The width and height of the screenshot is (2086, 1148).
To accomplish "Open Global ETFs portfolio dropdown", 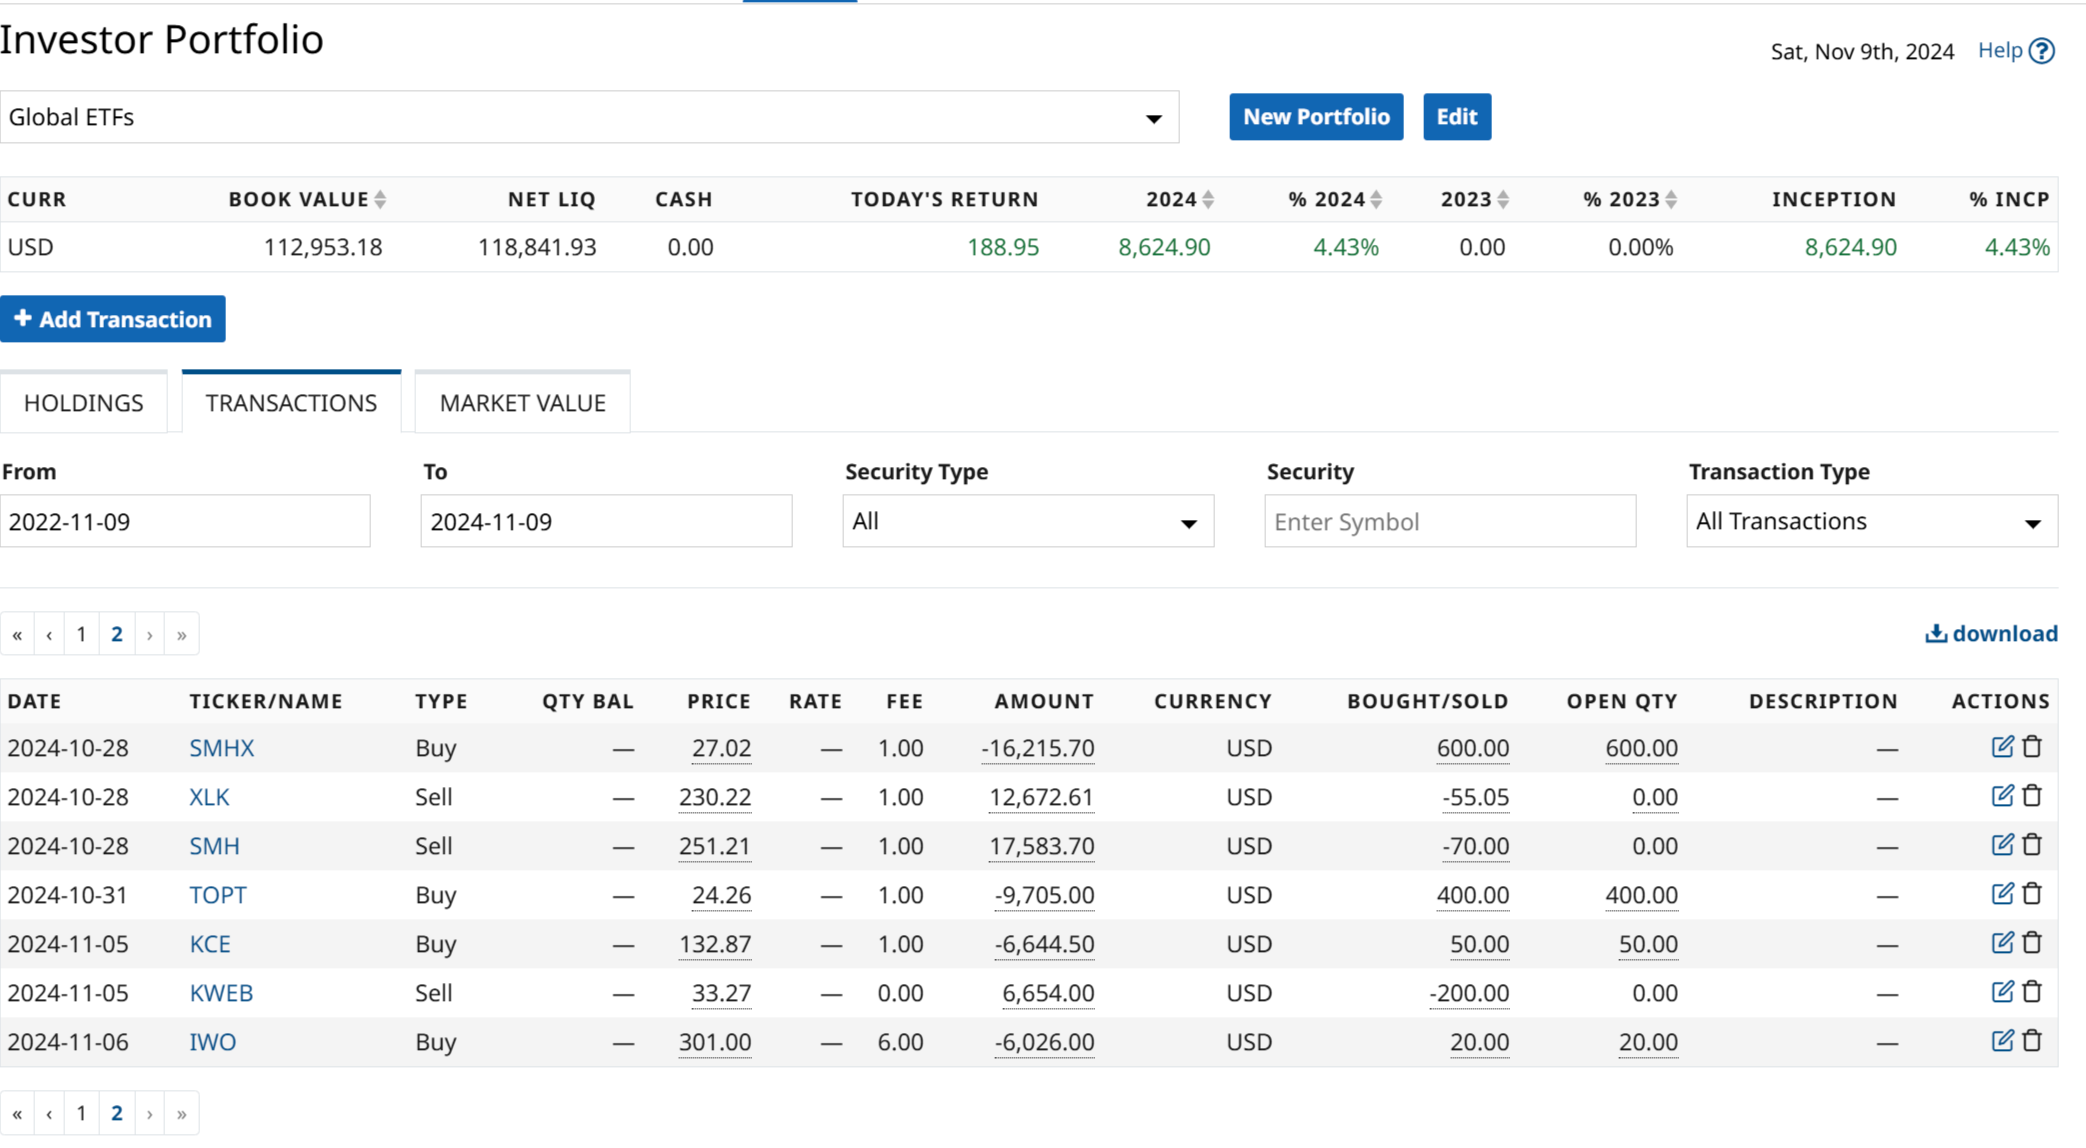I will pos(589,118).
